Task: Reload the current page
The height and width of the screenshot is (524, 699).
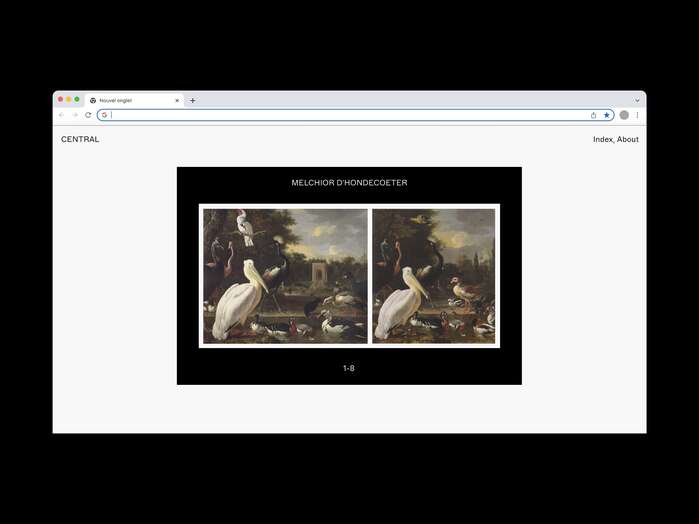Action: coord(88,115)
